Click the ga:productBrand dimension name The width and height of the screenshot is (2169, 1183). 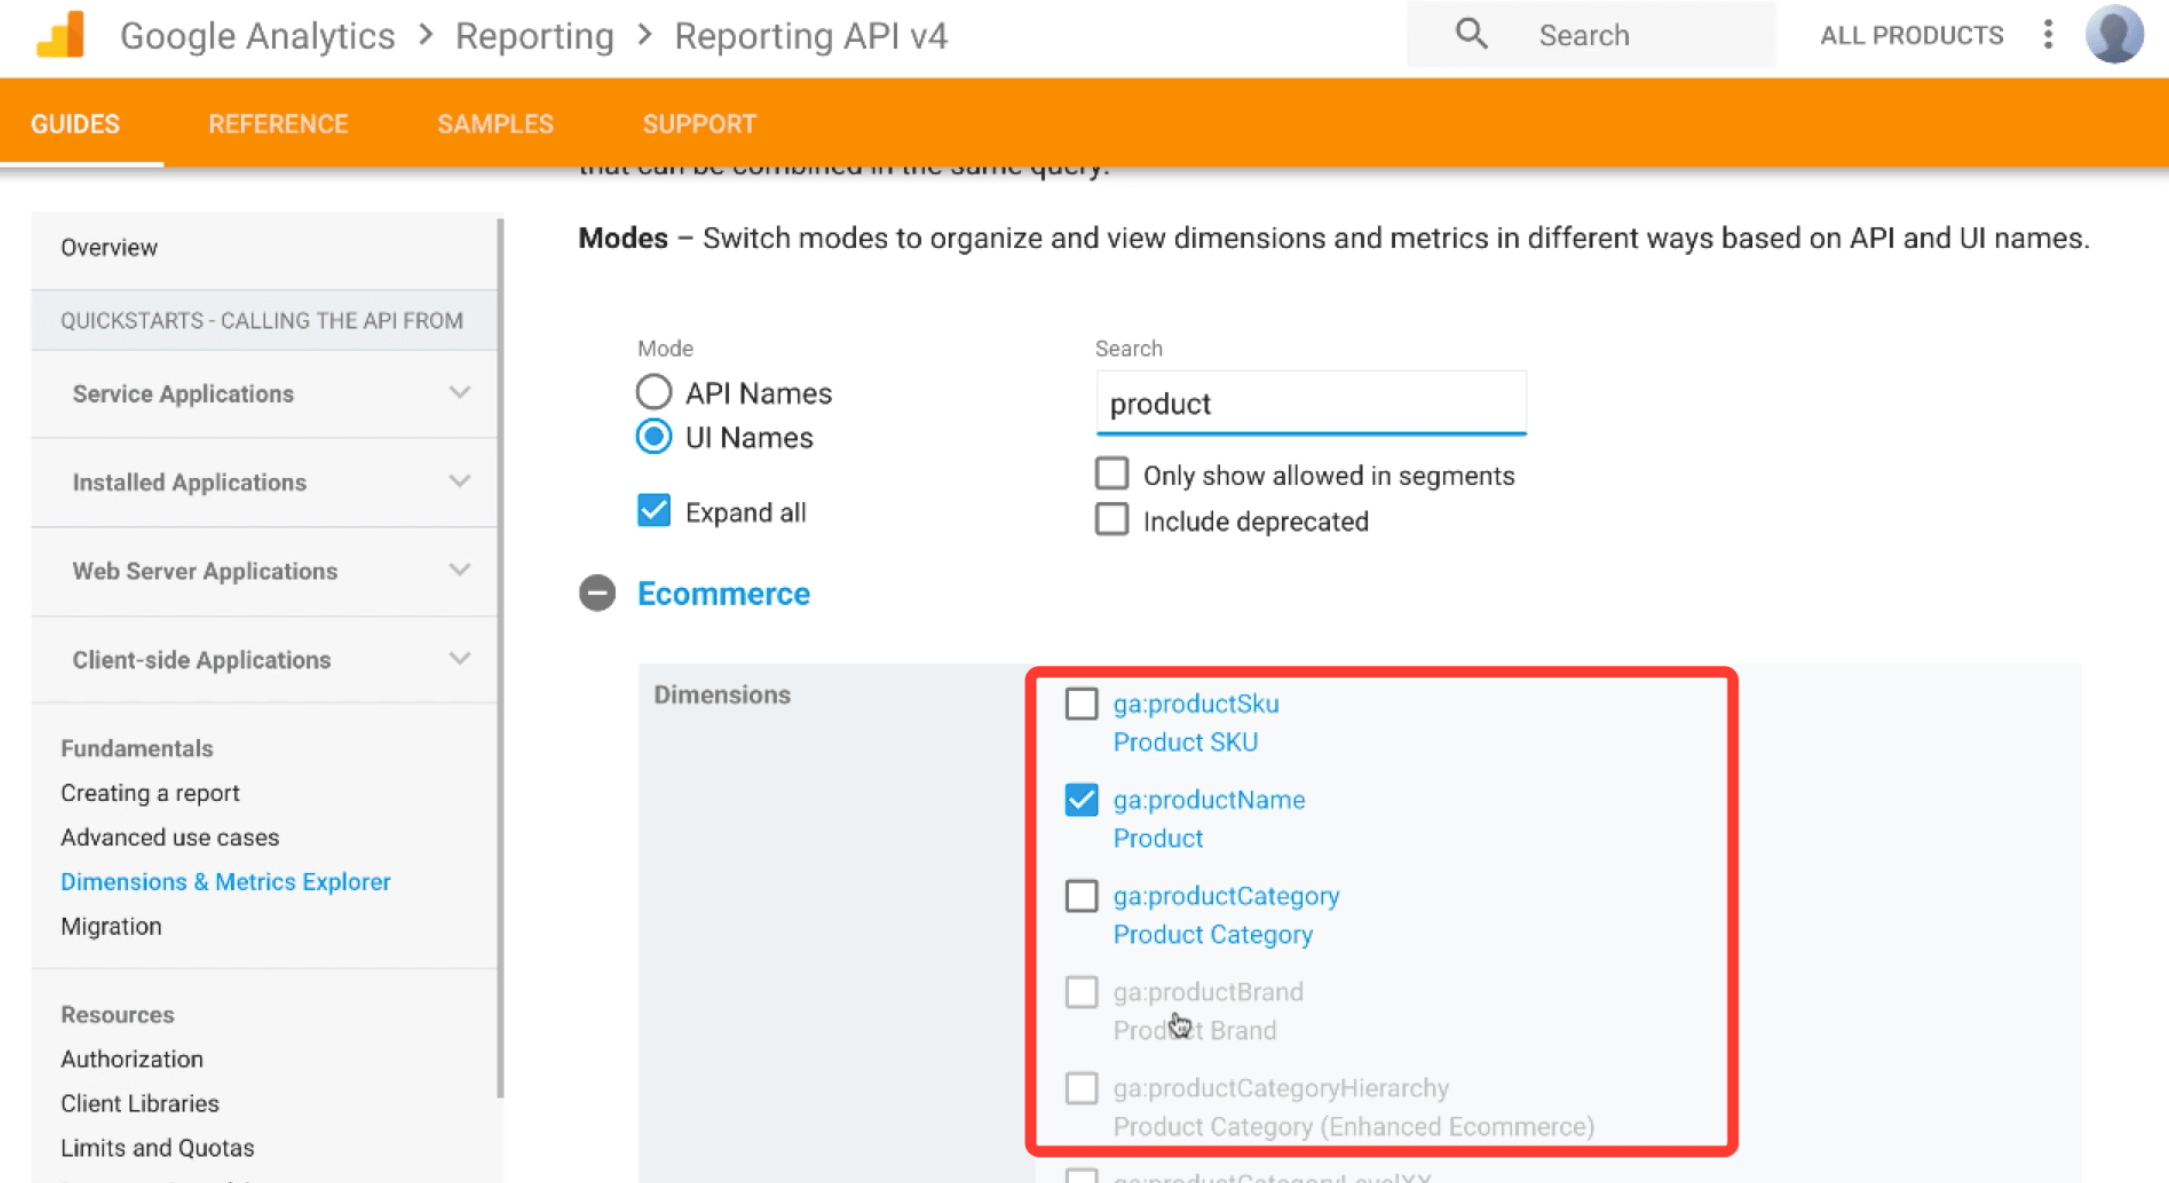(1208, 992)
